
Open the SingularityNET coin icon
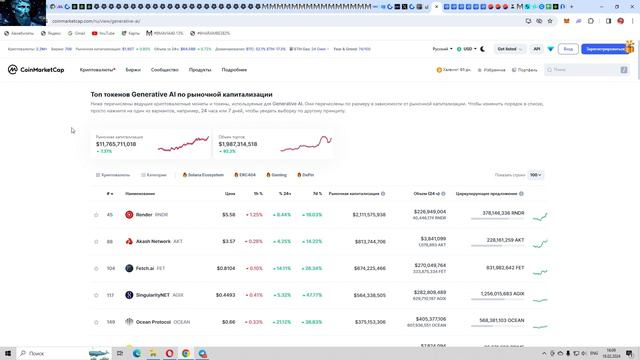click(129, 295)
